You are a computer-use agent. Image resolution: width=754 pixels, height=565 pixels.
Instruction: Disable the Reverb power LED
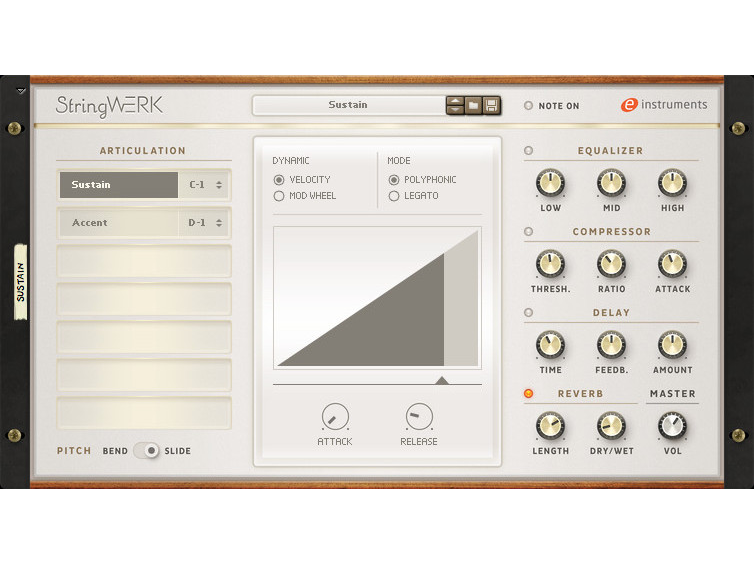click(x=528, y=393)
